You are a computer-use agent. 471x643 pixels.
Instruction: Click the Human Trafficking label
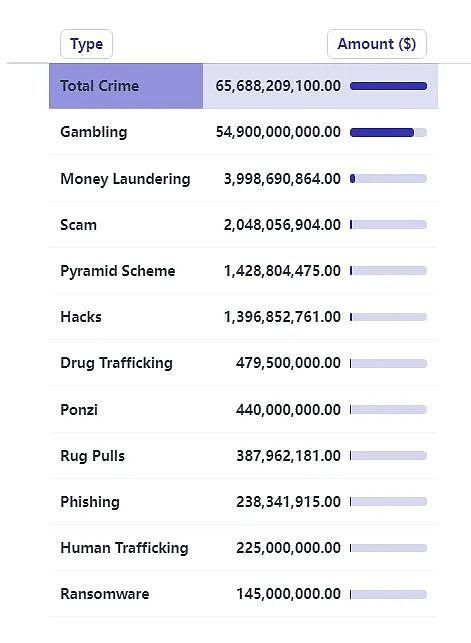[x=124, y=548]
